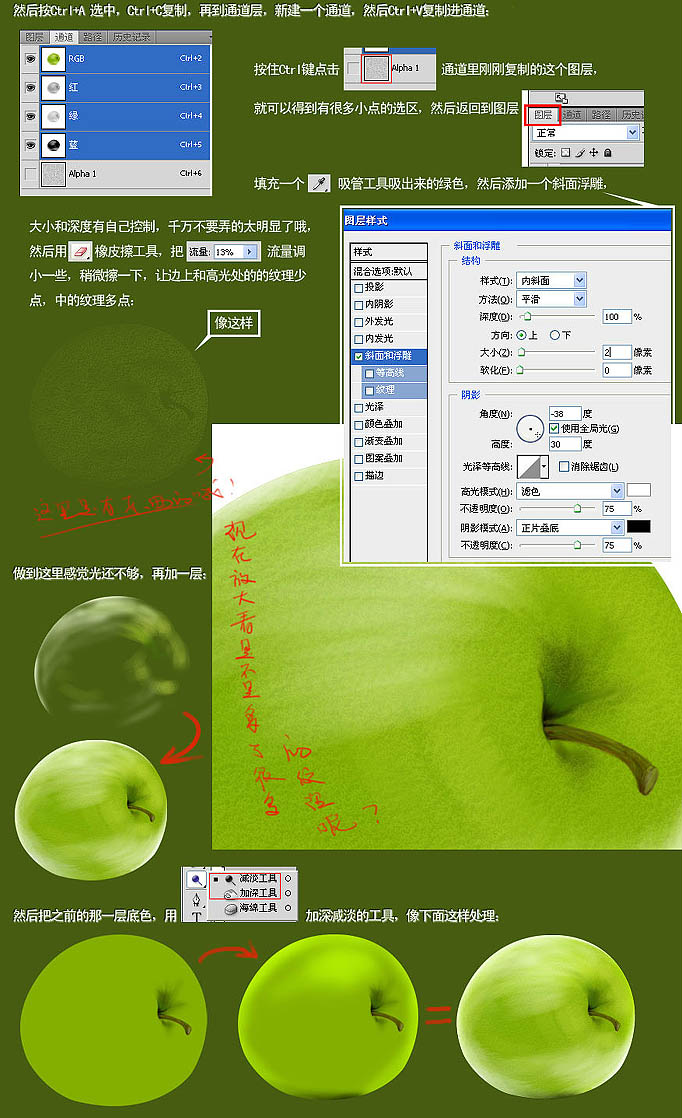Enable the 内发光 checkbox
Image resolution: width=682 pixels, height=1118 pixels.
(358, 339)
